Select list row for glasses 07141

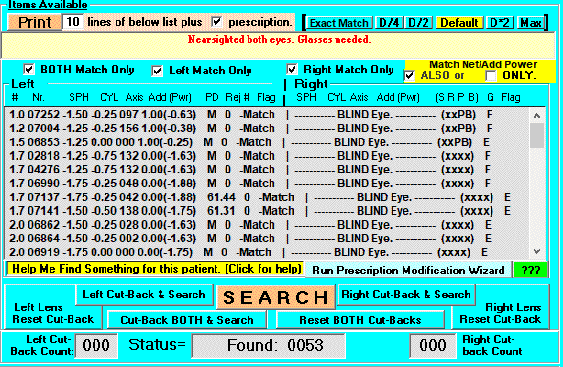point(266,211)
